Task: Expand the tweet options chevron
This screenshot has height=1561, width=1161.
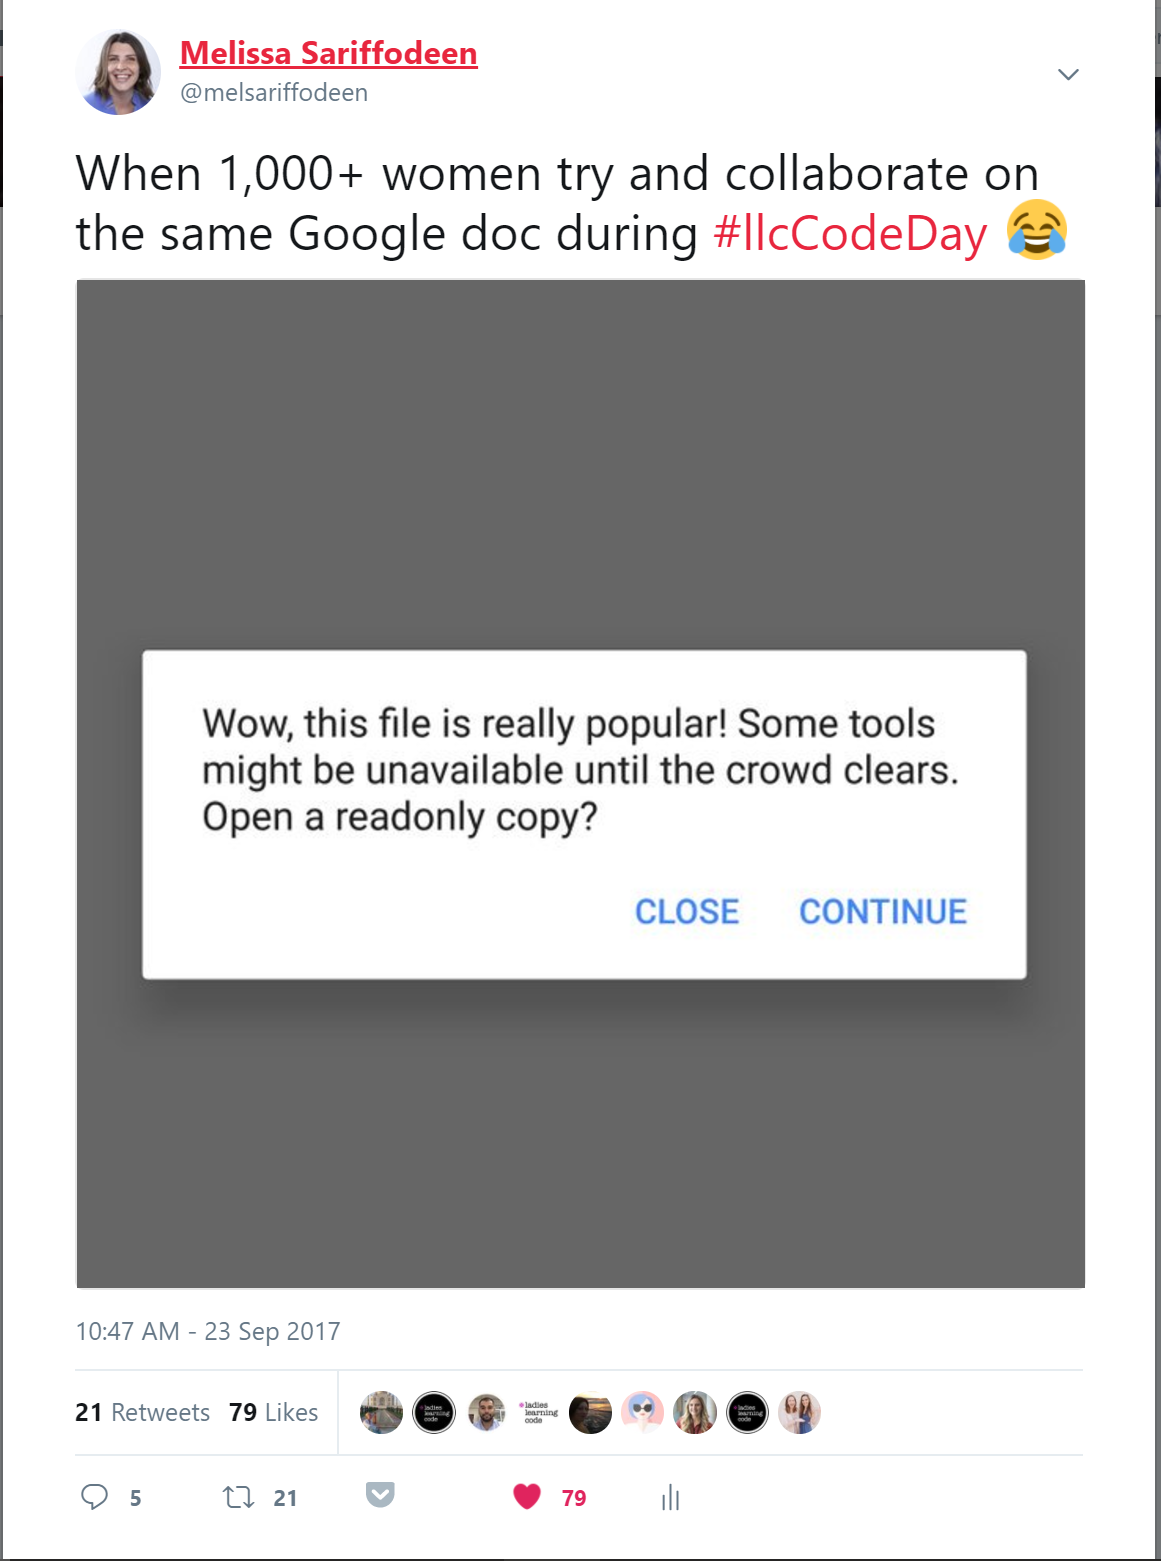Action: [1068, 75]
